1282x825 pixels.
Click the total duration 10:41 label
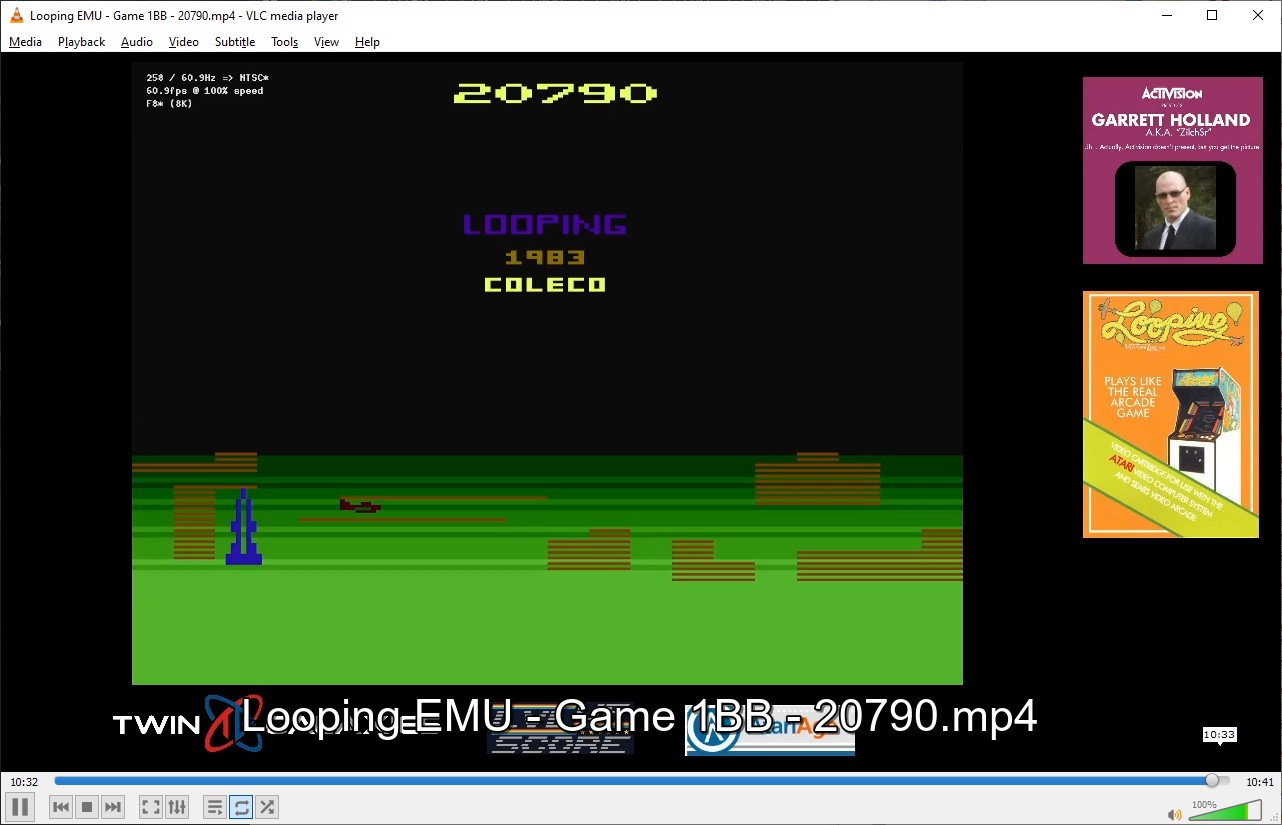point(1259,782)
